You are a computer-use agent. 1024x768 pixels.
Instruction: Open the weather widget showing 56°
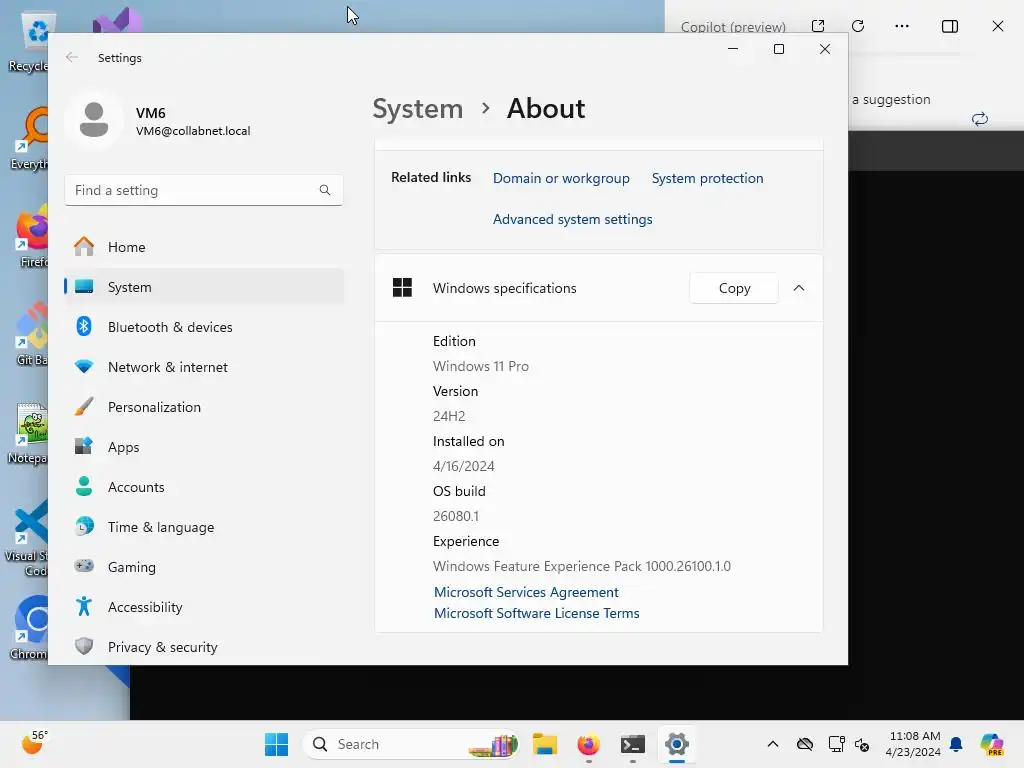tap(35, 743)
